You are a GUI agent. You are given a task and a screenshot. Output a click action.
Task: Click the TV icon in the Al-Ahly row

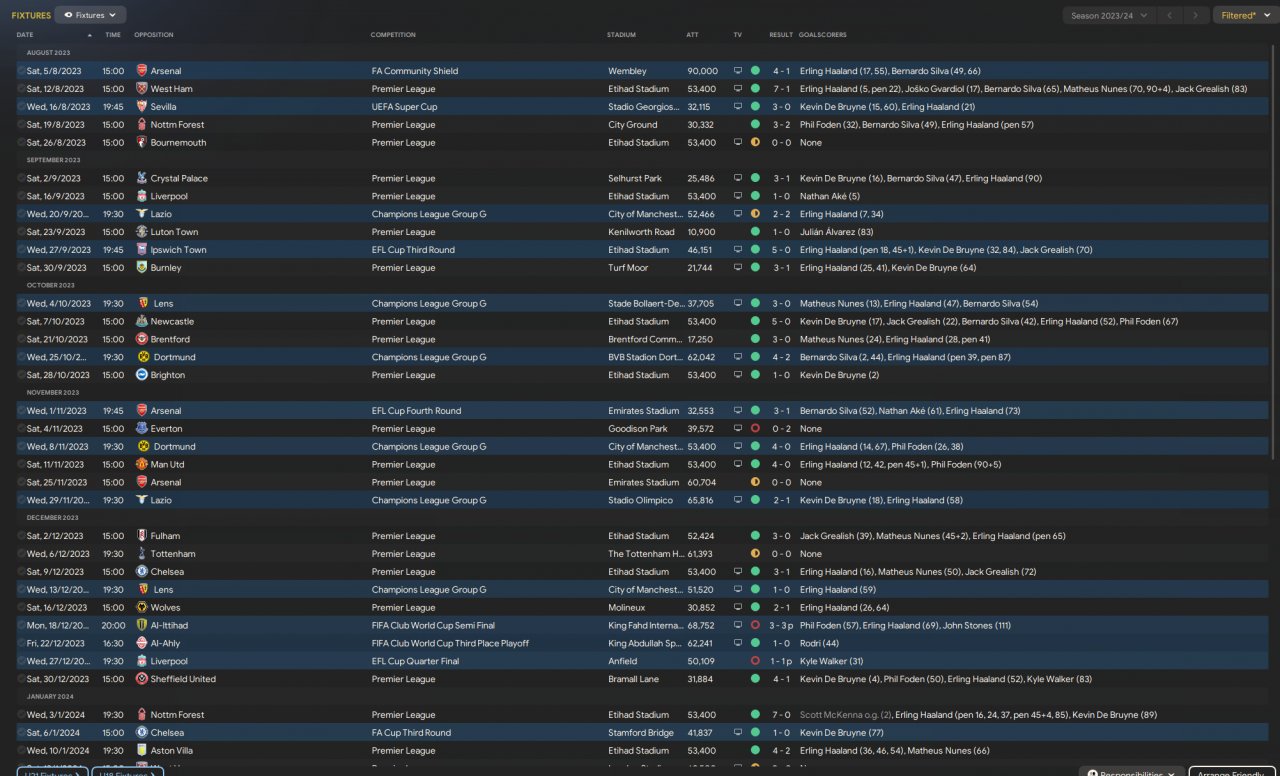pos(738,644)
